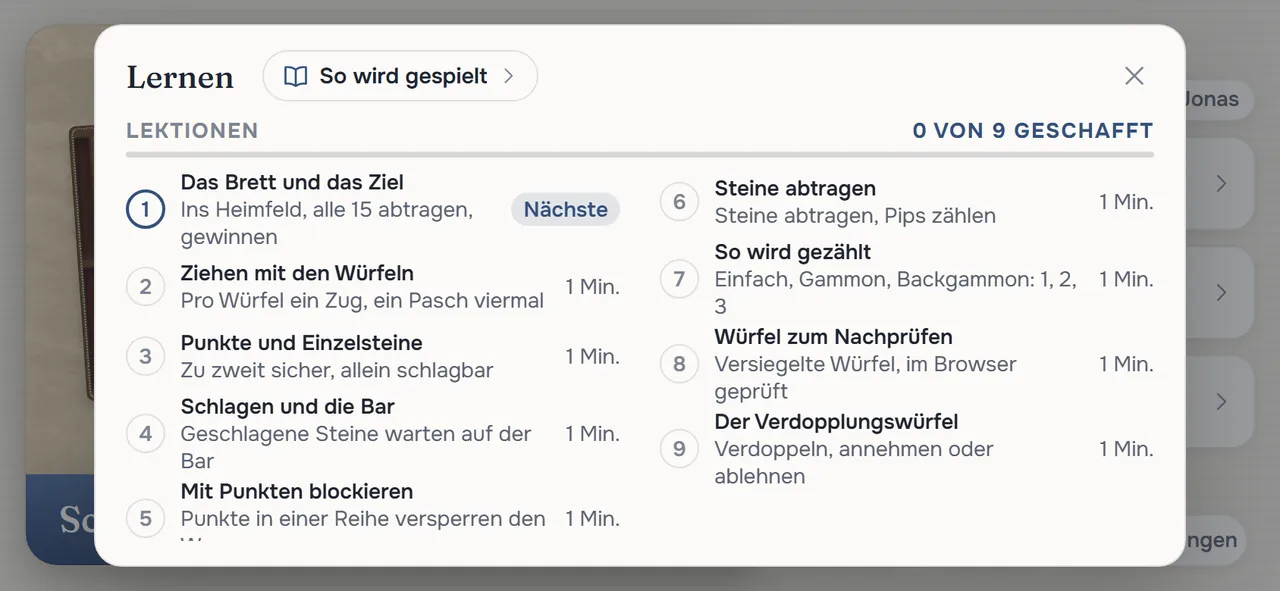Click text Geschlagene Steine warten auf der Bar
This screenshot has width=1280, height=591.
click(x=356, y=448)
